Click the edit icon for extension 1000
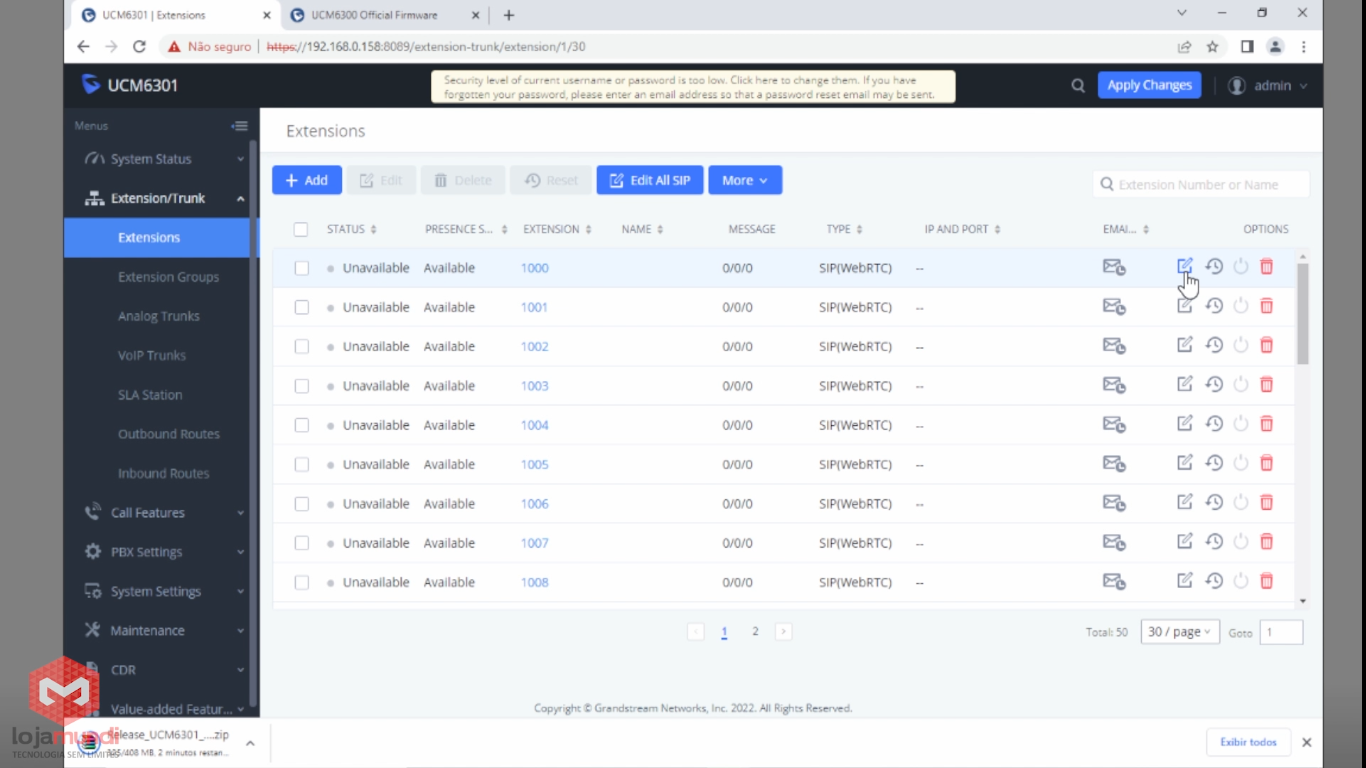The image size is (1366, 768). [1185, 266]
